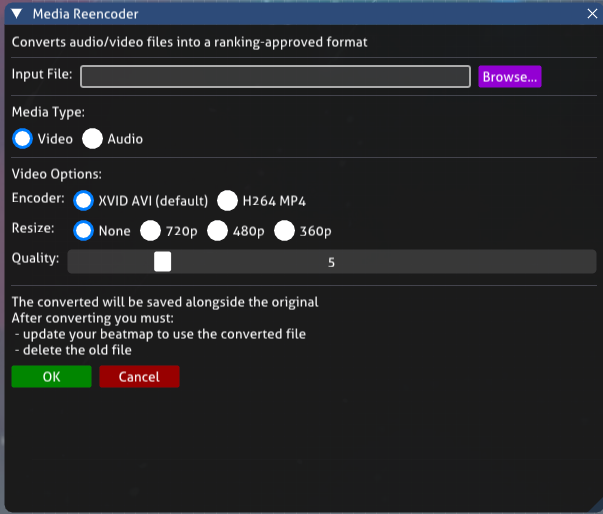Set Resize to 360p

coord(285,231)
